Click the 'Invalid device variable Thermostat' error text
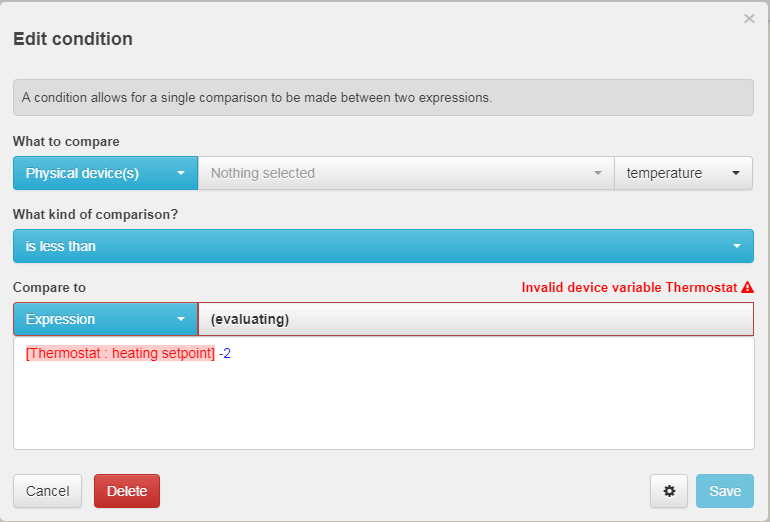The height and width of the screenshot is (522, 770). (x=629, y=287)
